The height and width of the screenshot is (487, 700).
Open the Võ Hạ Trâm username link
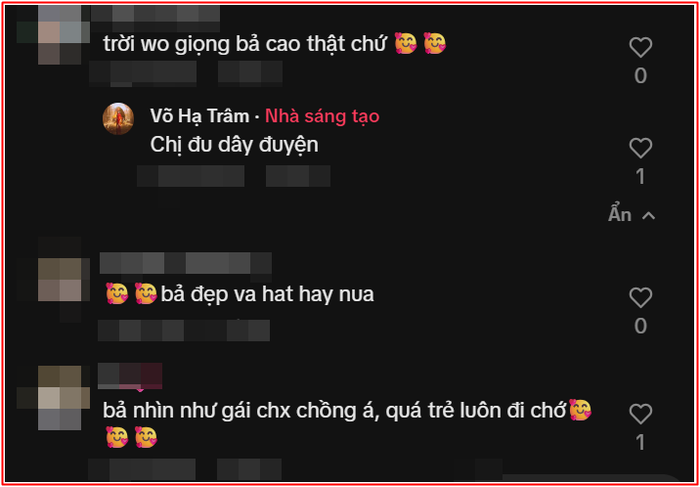[200, 117]
